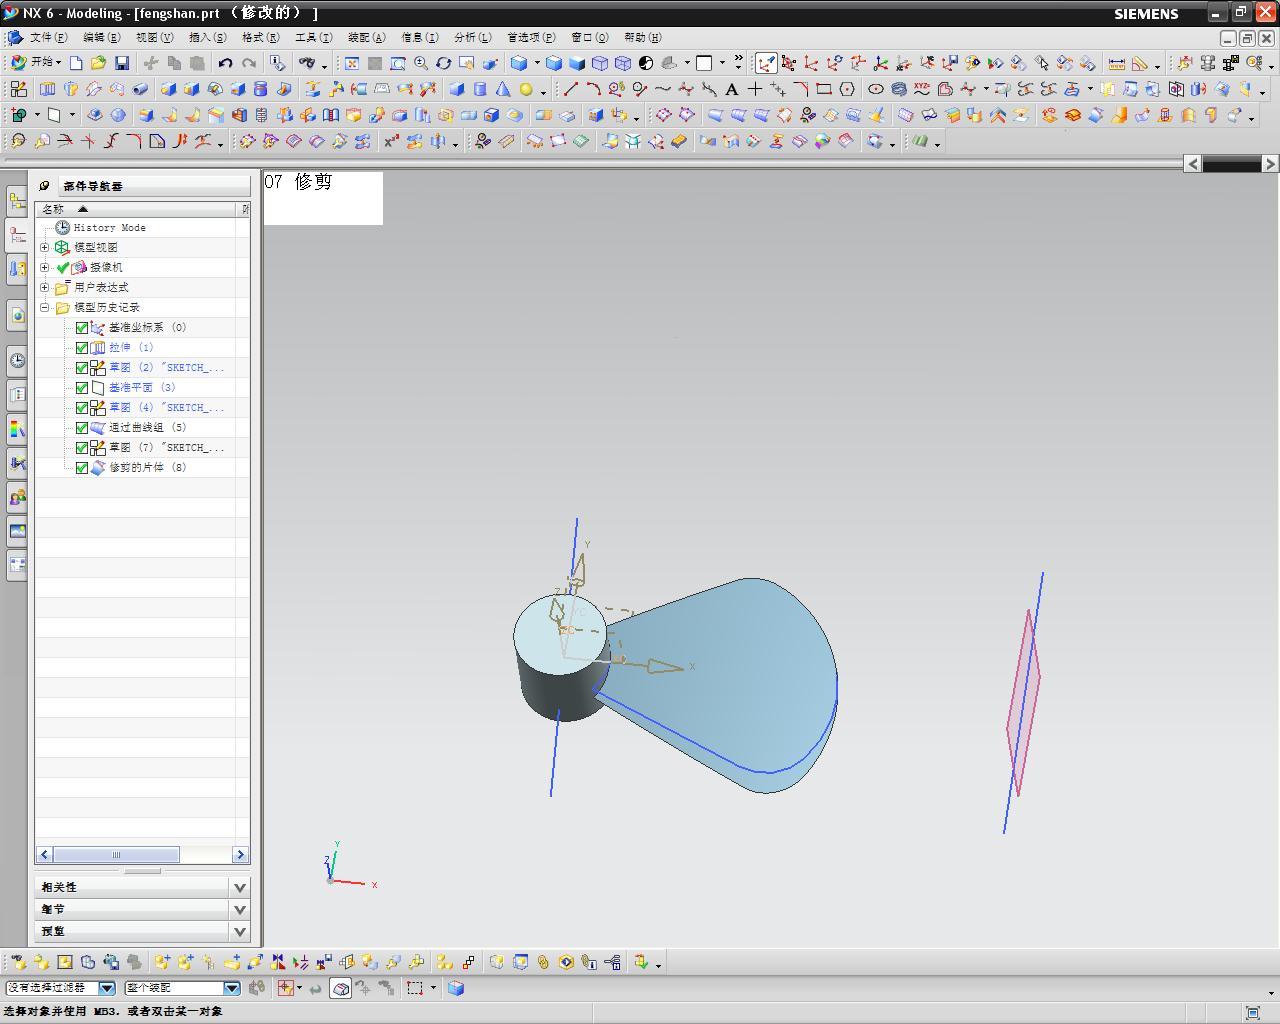Select 修剪的片体 (8) feature row
The height and width of the screenshot is (1024, 1280).
tap(142, 467)
